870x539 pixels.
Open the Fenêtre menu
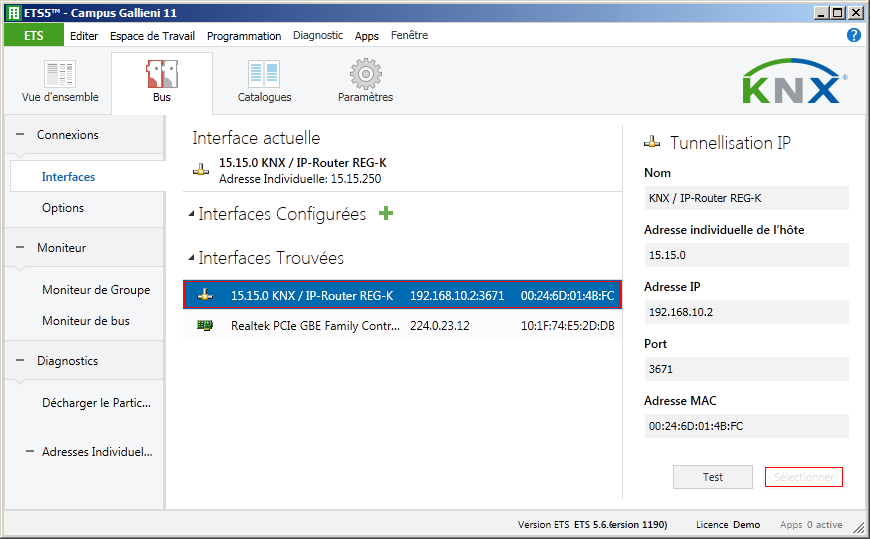[409, 36]
